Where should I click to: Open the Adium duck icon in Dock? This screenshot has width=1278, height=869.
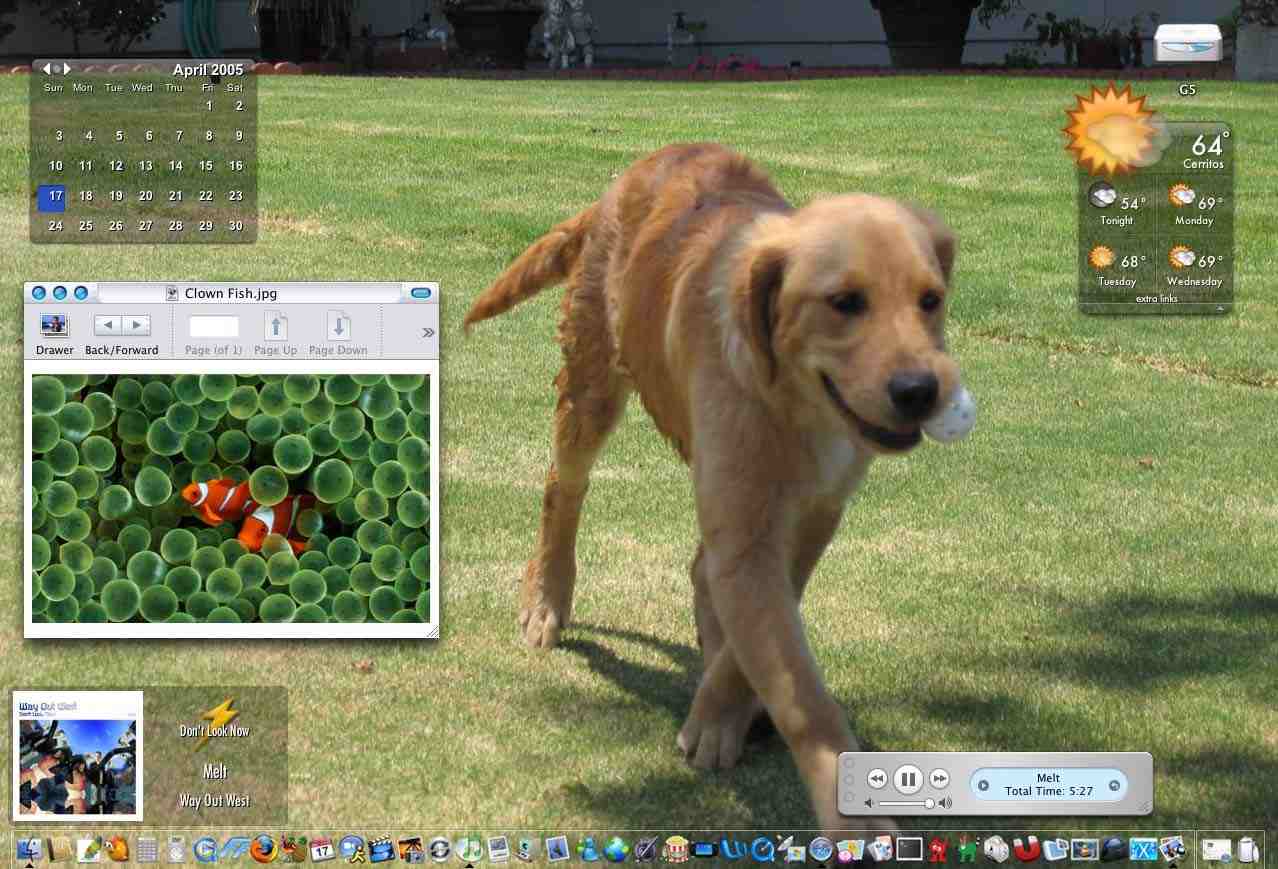[117, 849]
